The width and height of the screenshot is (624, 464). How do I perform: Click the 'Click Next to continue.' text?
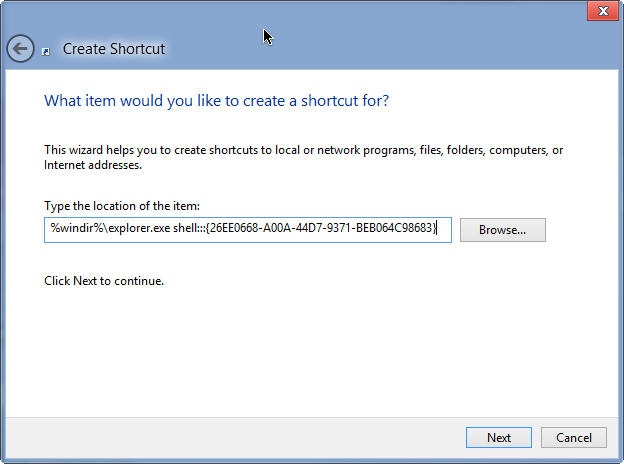[x=104, y=281]
